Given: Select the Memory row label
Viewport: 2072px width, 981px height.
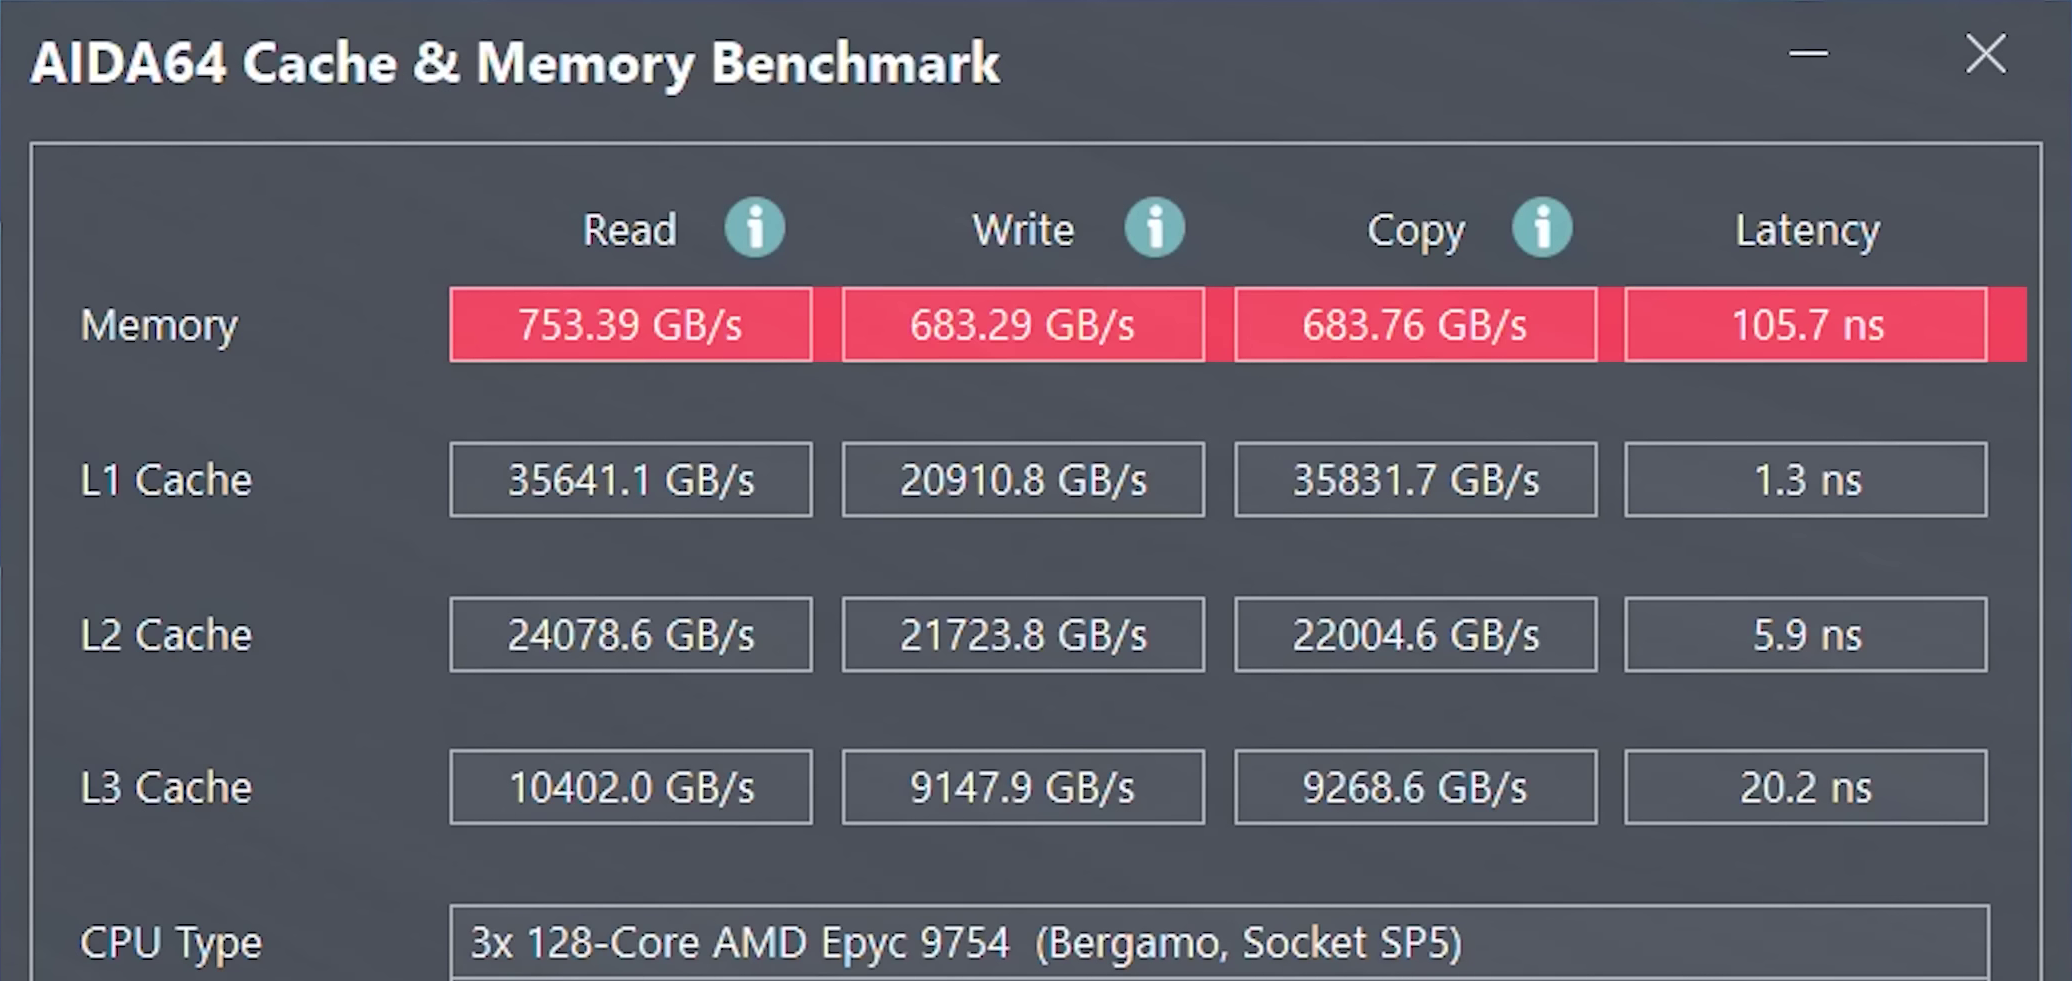Looking at the screenshot, I should (158, 324).
